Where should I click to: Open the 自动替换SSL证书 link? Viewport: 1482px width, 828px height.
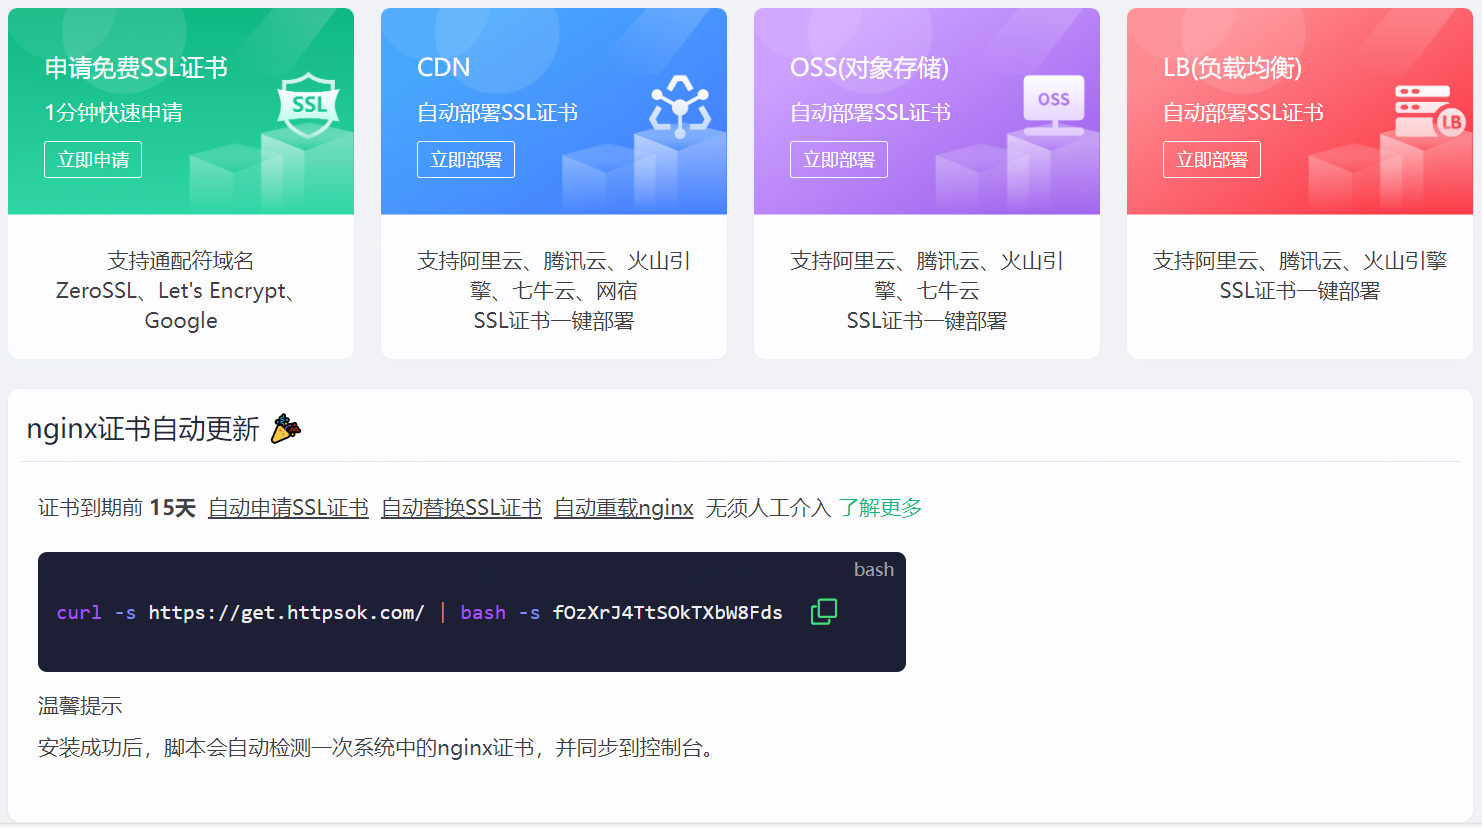461,508
